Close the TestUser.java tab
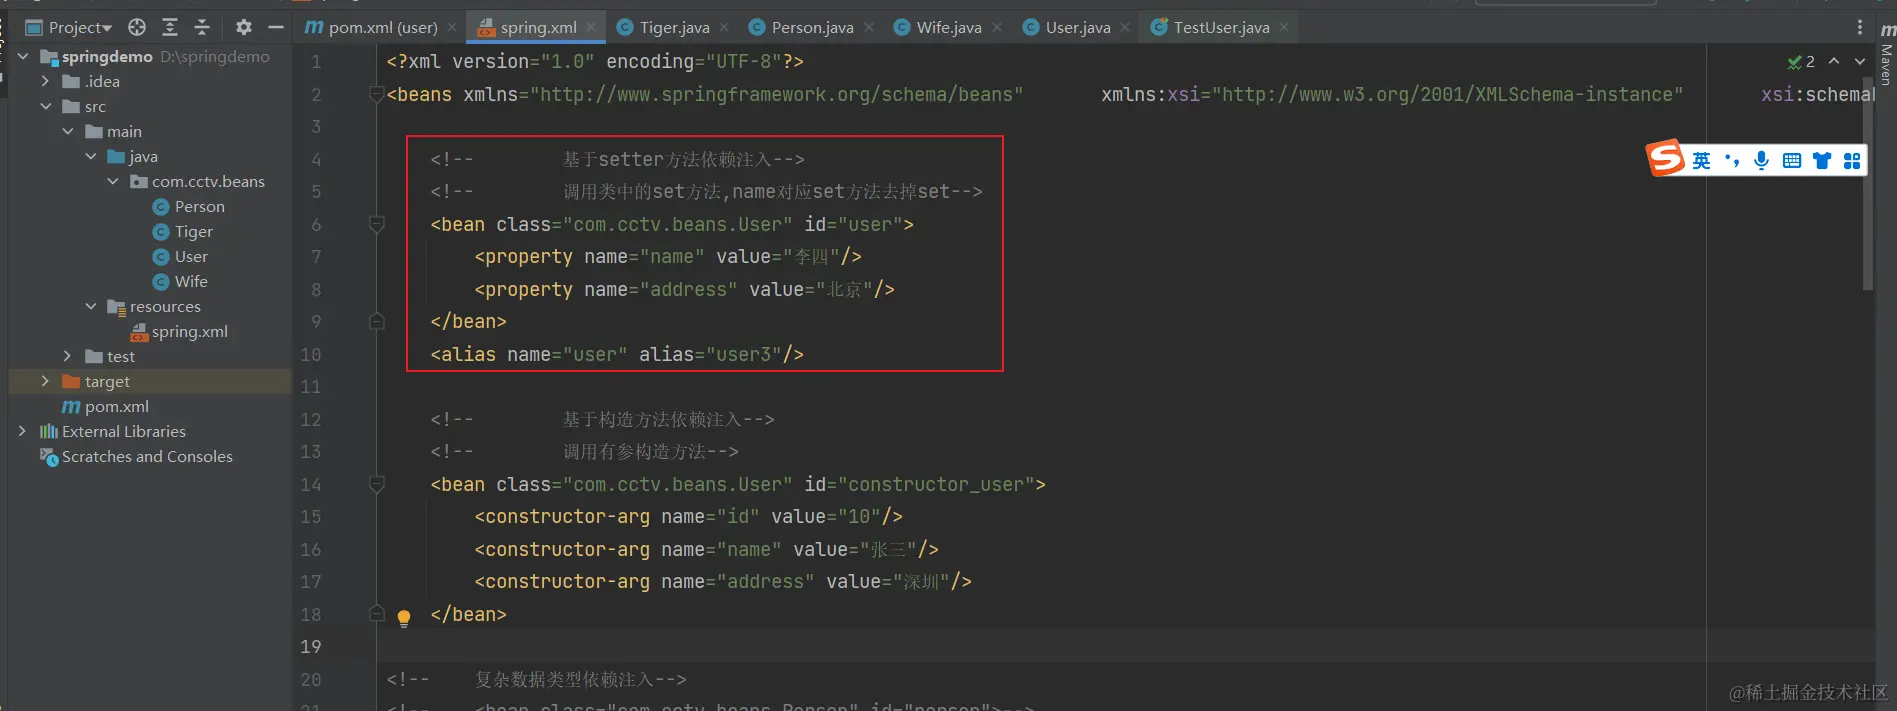Viewport: 1897px width, 711px height. (x=1284, y=27)
